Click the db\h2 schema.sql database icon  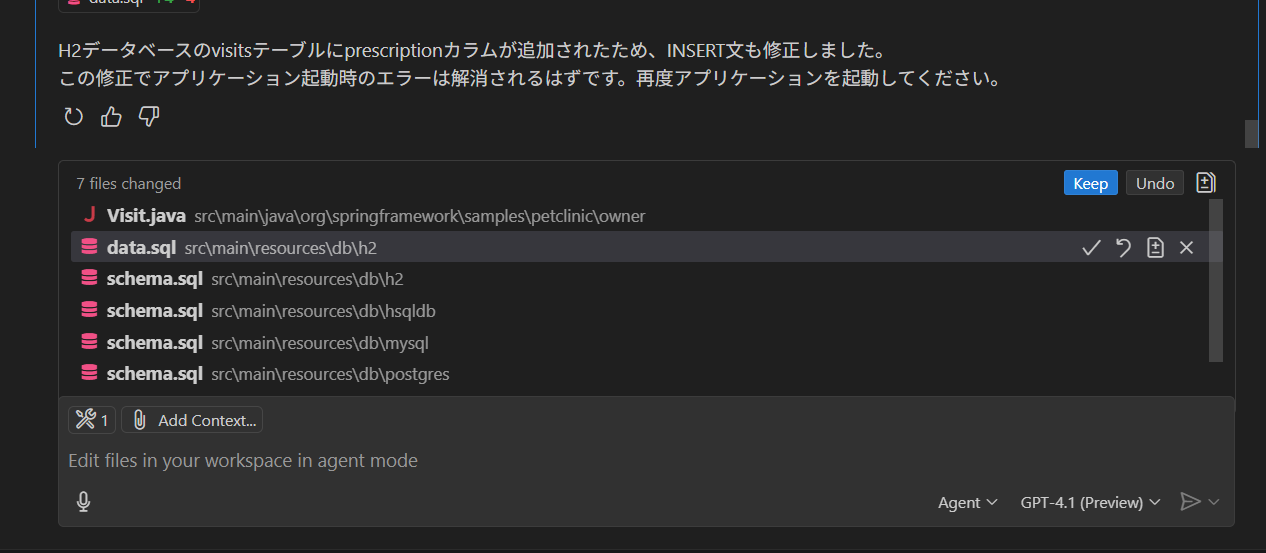(89, 279)
